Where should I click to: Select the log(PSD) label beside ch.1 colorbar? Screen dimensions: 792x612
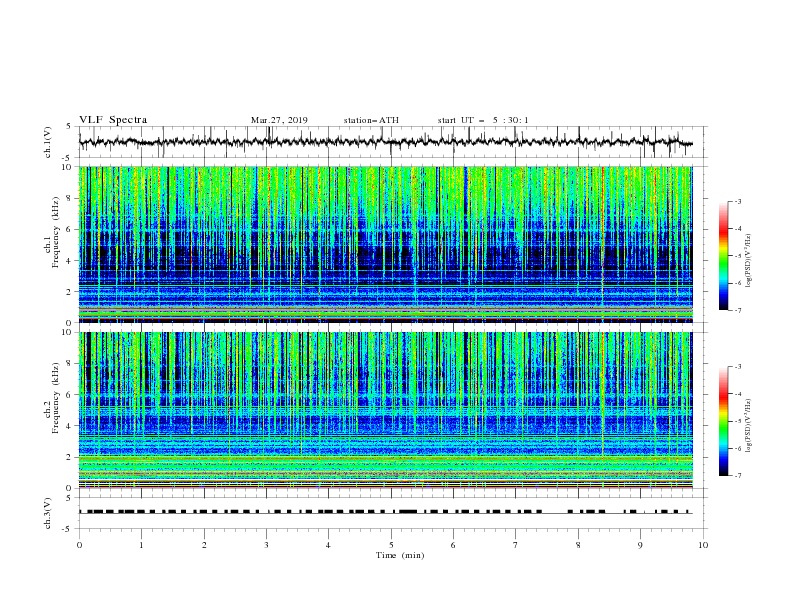(749, 261)
